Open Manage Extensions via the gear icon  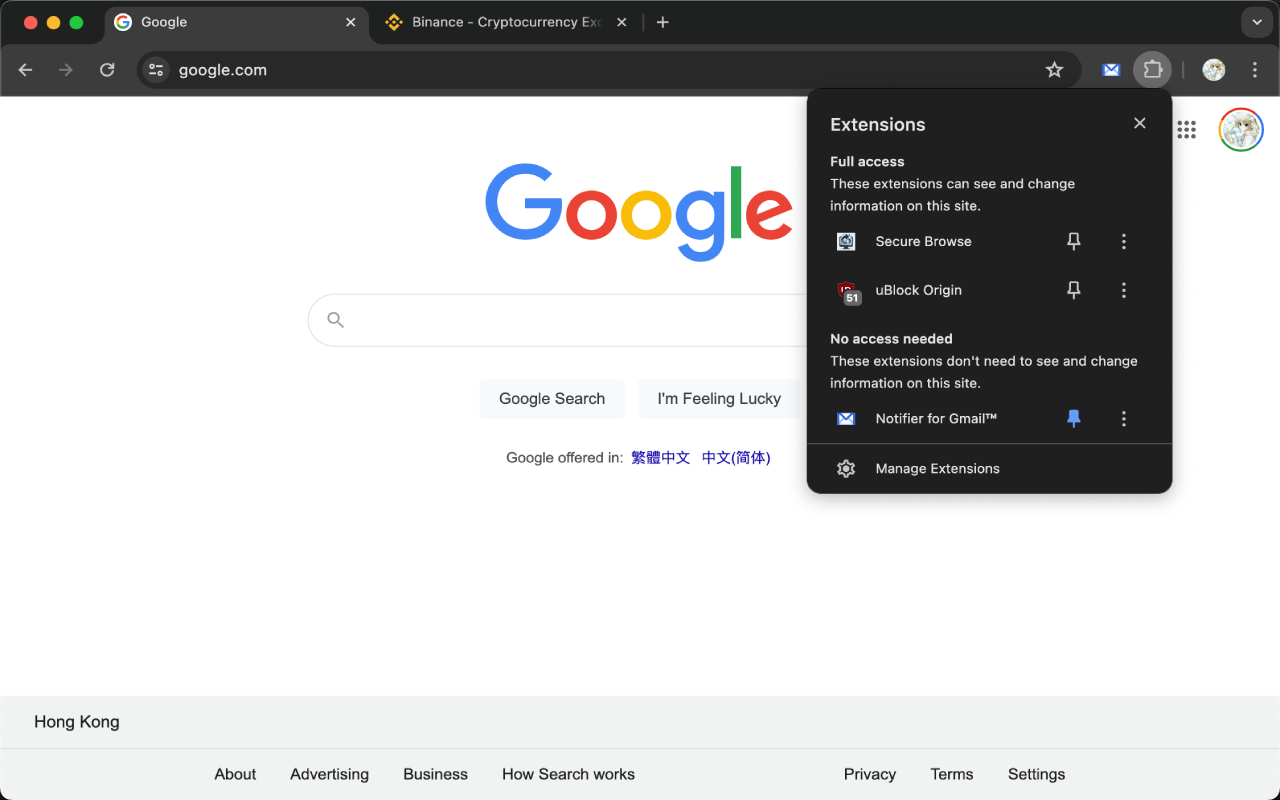[x=846, y=468]
